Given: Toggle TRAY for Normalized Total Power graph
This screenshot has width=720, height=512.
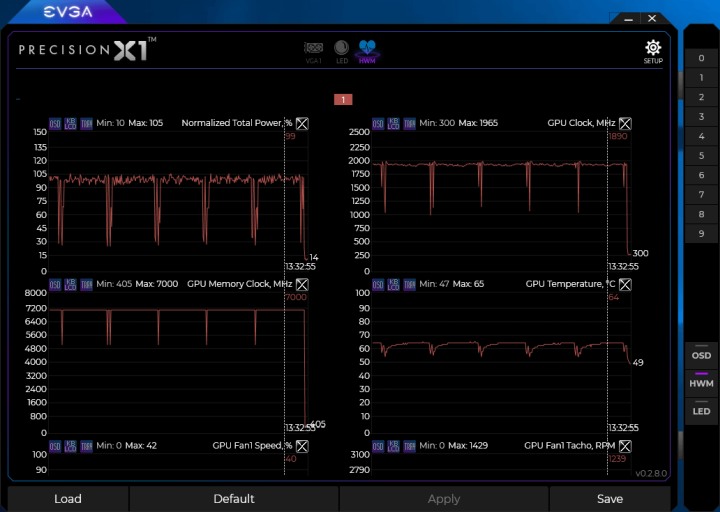Looking at the screenshot, I should point(86,124).
